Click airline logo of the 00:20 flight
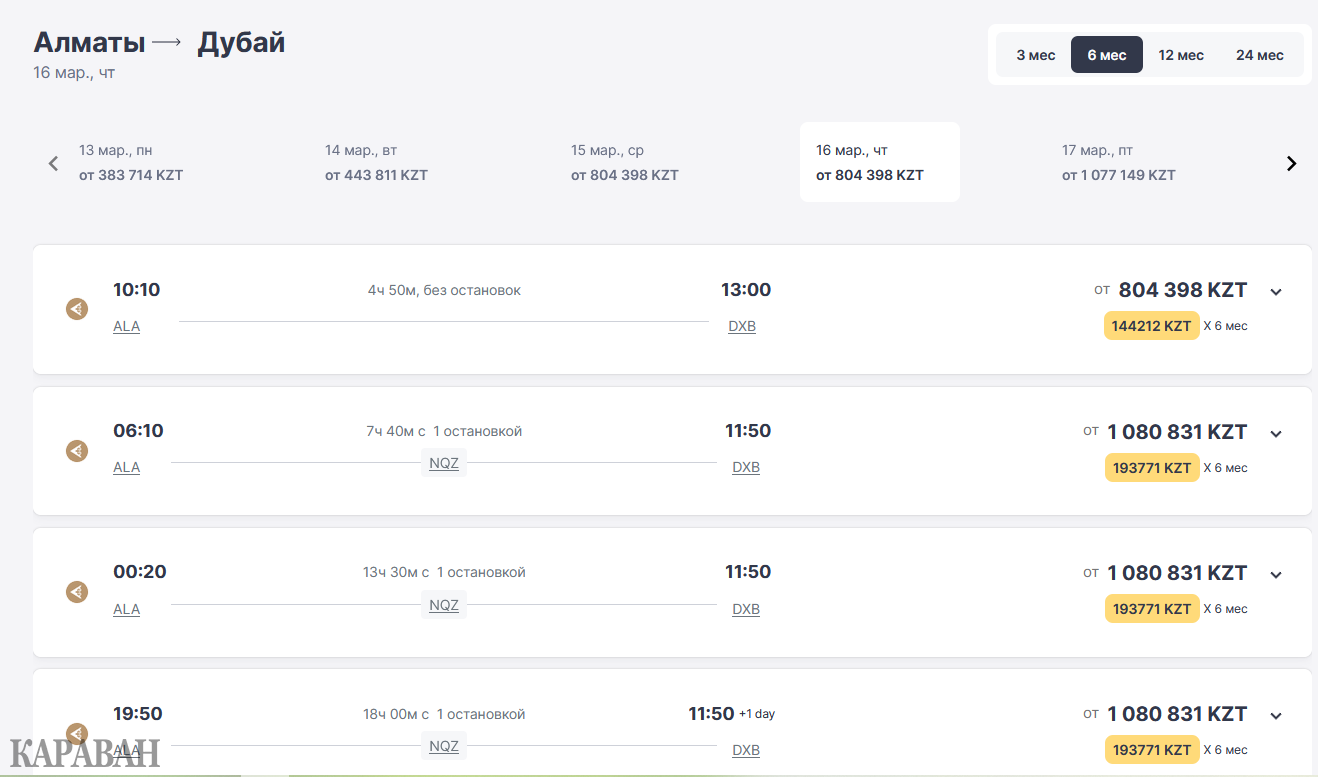 pos(77,592)
